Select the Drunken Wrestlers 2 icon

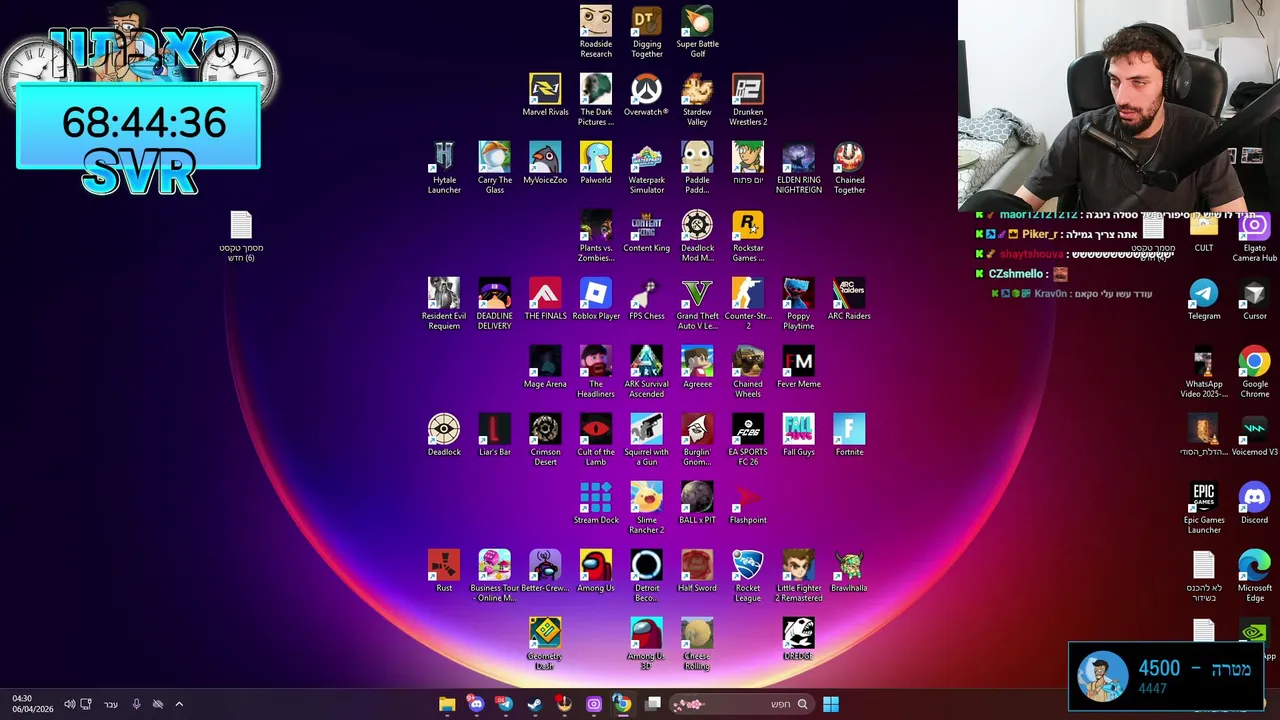click(748, 99)
